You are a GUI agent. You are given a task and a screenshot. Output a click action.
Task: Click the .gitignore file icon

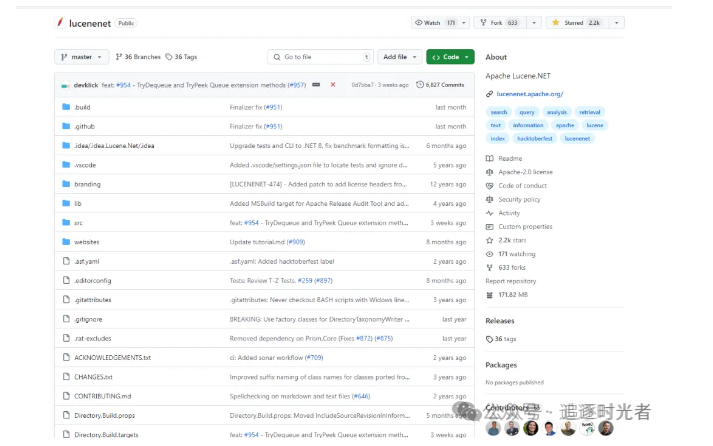tap(66, 319)
